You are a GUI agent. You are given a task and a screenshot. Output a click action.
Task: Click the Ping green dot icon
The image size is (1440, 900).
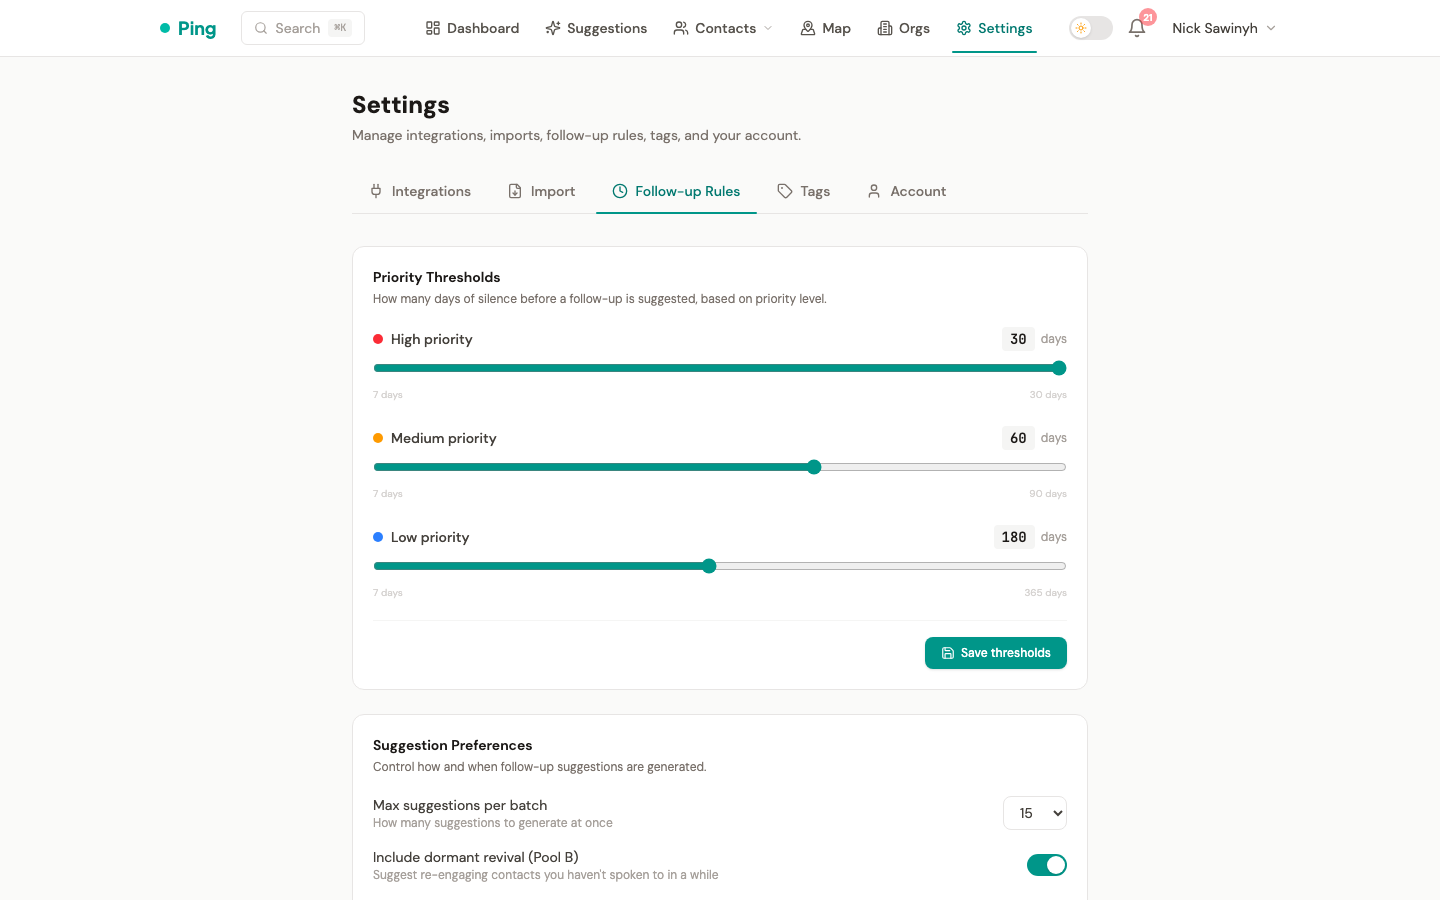click(165, 28)
